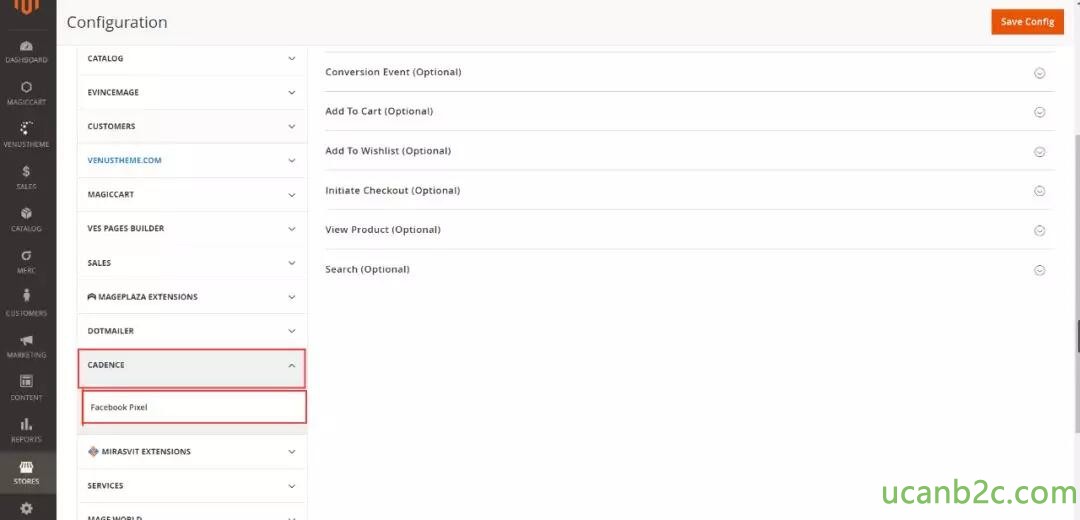Expand the DOTMAILER section chevron
Image resolution: width=1080 pixels, height=520 pixels.
[x=291, y=331]
